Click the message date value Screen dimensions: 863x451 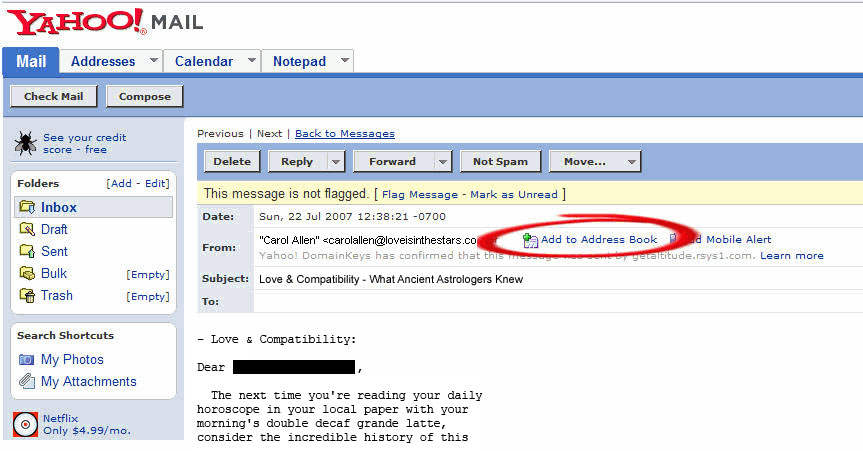(x=352, y=216)
